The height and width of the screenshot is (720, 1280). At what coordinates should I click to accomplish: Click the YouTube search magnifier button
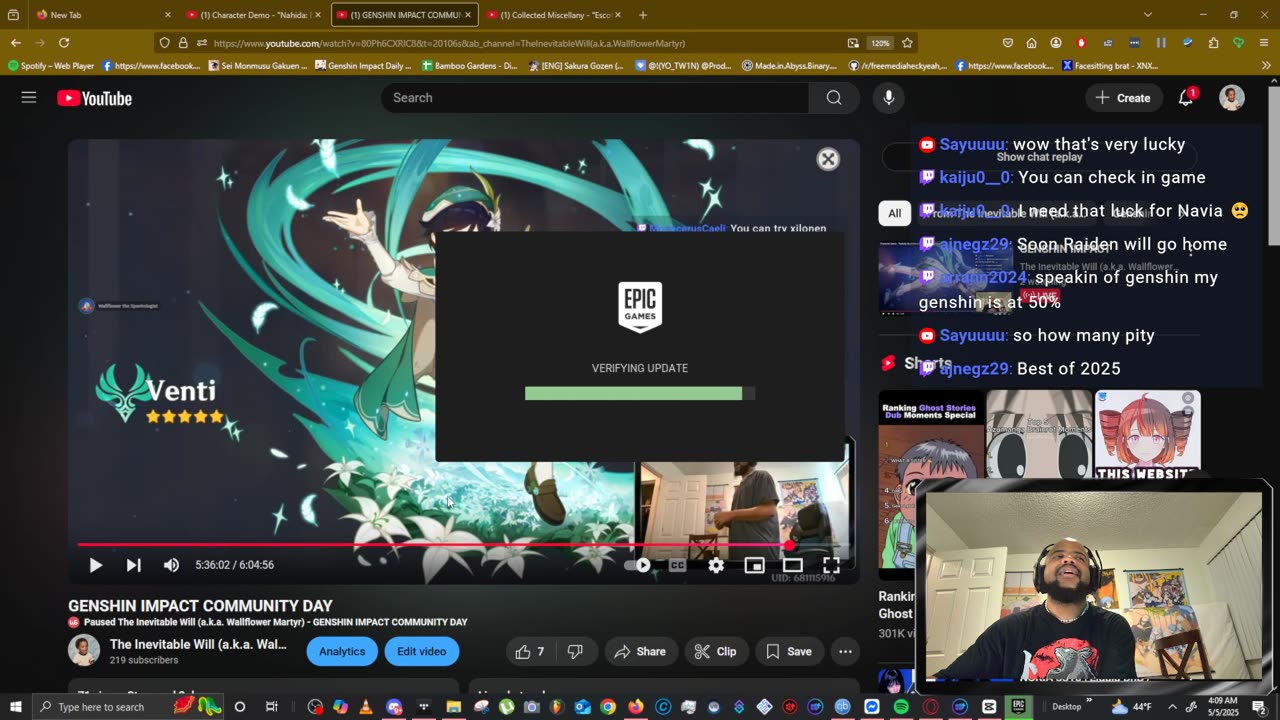834,98
